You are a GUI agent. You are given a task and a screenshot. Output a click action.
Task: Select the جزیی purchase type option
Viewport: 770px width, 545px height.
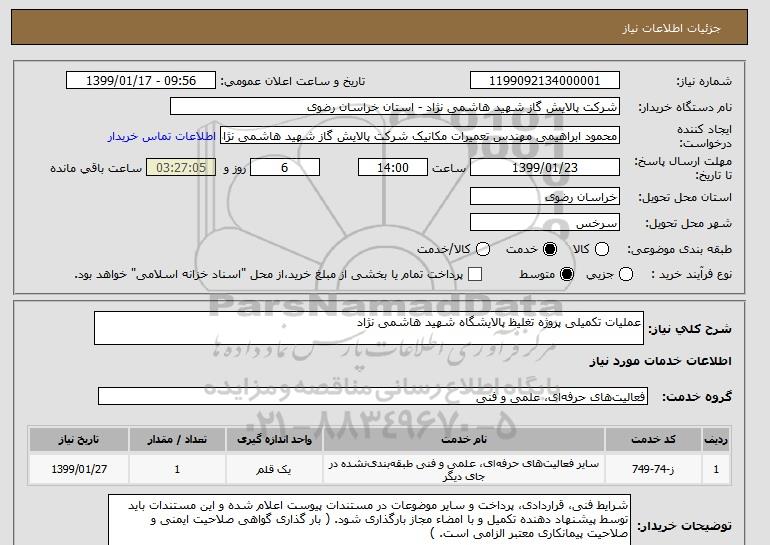[626, 274]
